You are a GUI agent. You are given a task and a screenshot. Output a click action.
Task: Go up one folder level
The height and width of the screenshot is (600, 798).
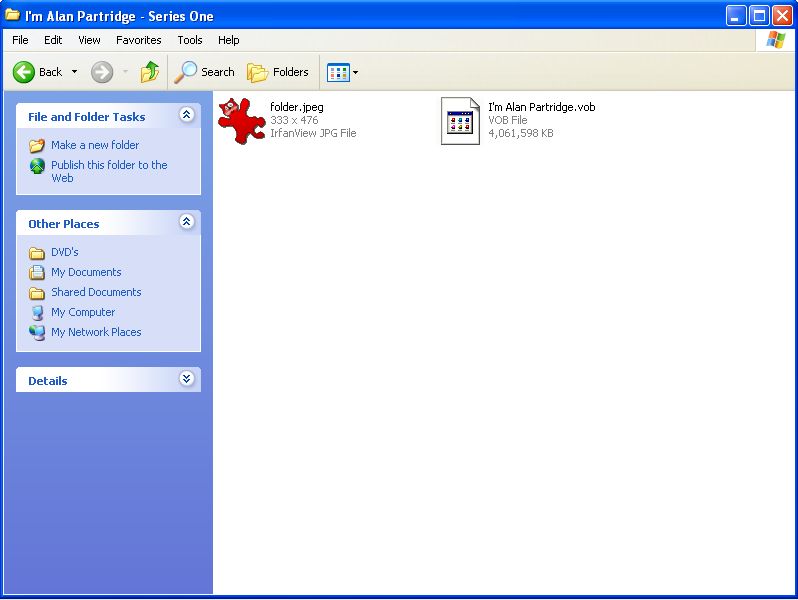[150, 72]
